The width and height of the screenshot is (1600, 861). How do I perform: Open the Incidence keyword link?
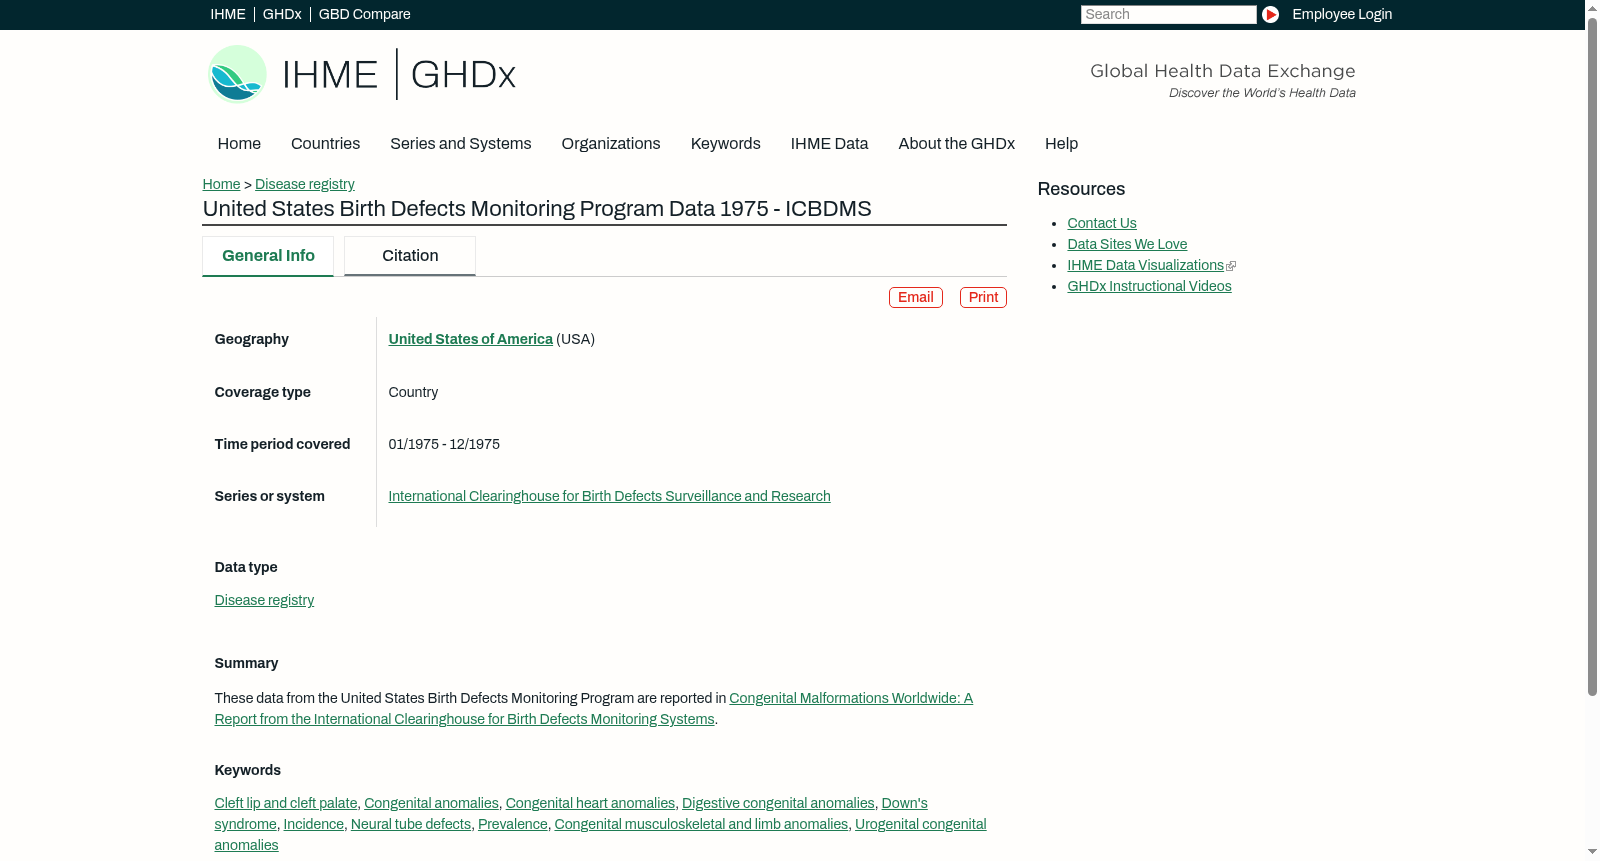click(x=314, y=824)
